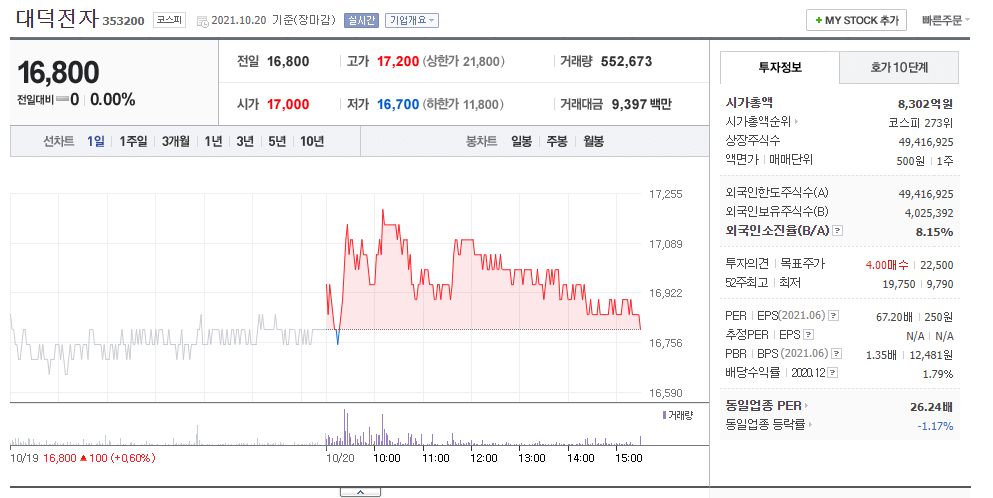
Task: Click the 코스피 273위 rank value
Action: click(921, 123)
